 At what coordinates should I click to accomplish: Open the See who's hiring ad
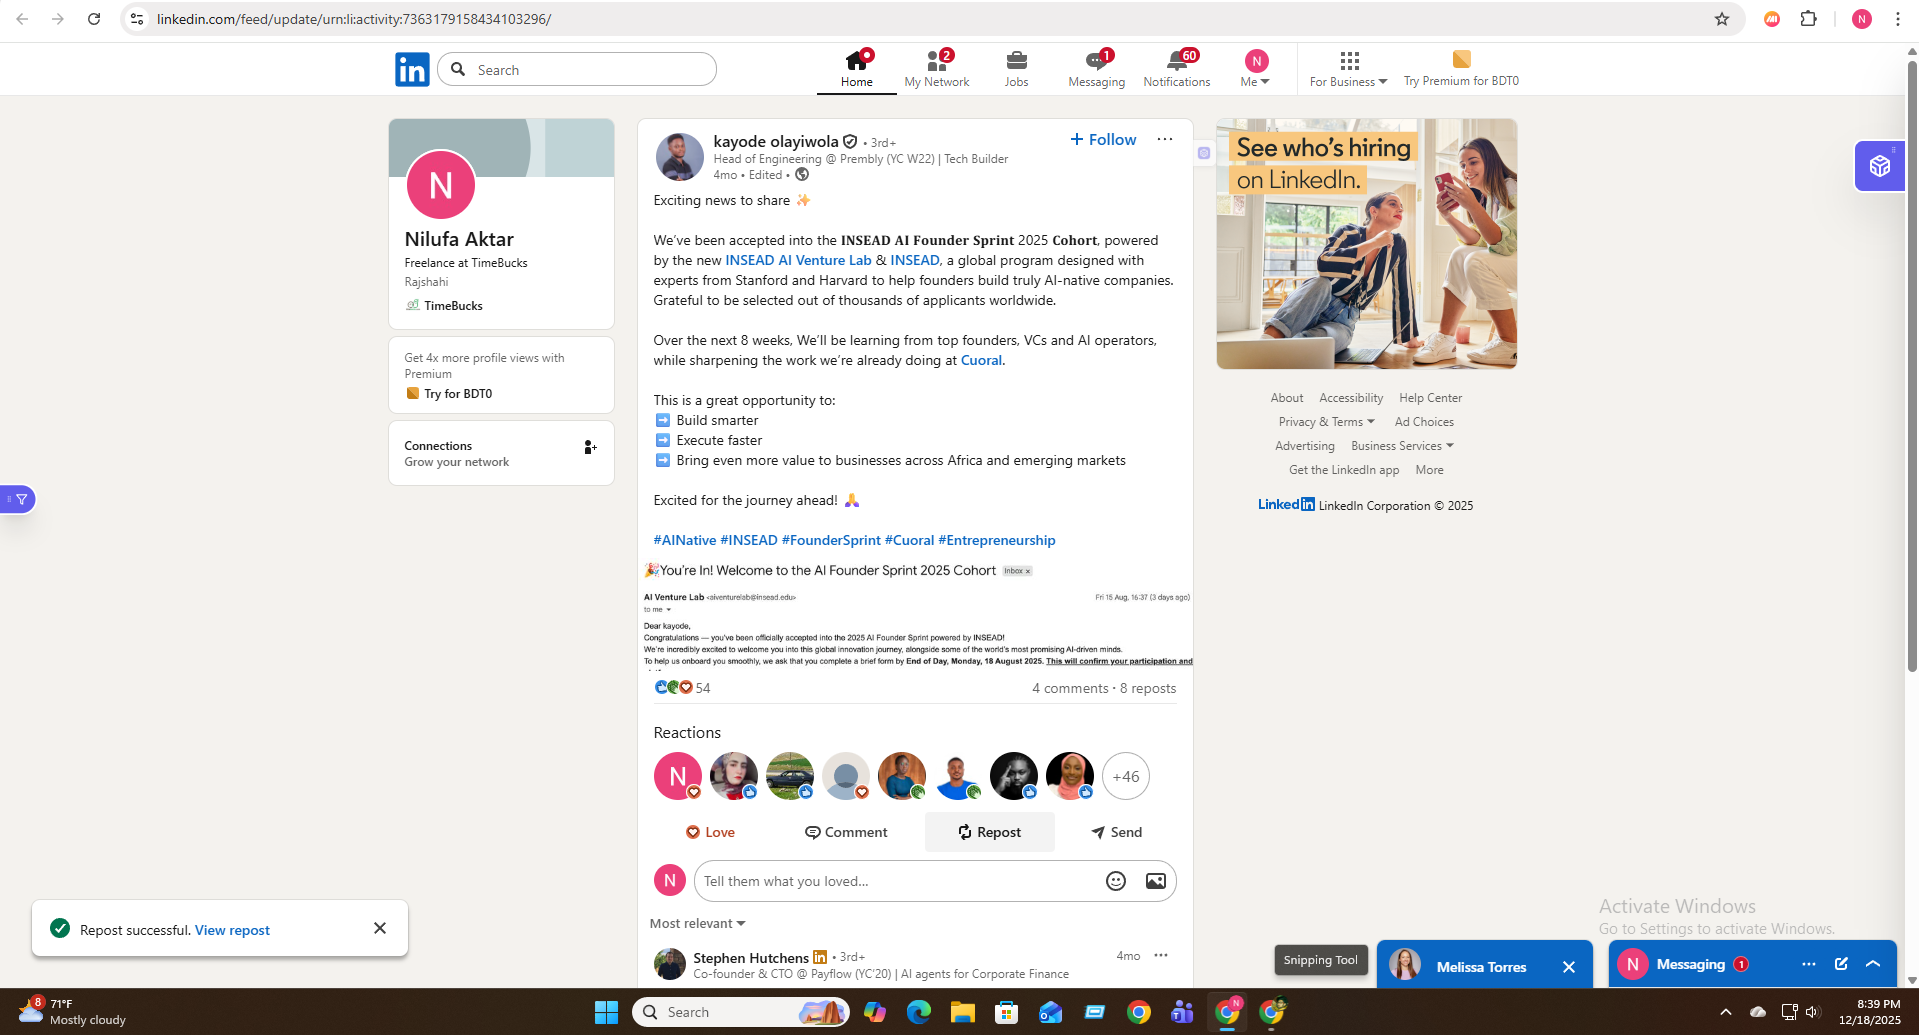1366,244
